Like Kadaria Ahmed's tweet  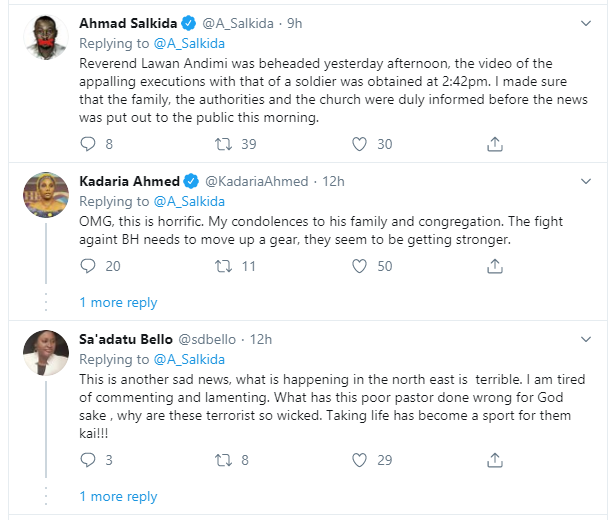[360, 266]
